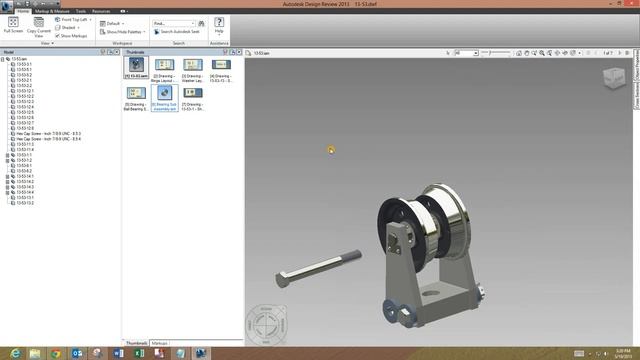Image resolution: width=640 pixels, height=360 pixels.
Task: Click the steering wheel navigation widget
Action: click(x=266, y=324)
